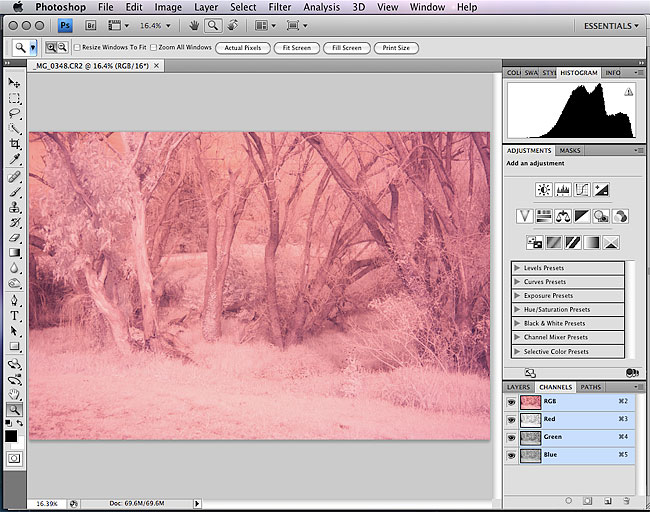Hide the Red channel visibility
Viewport: 650px width, 512px height.
pos(511,419)
